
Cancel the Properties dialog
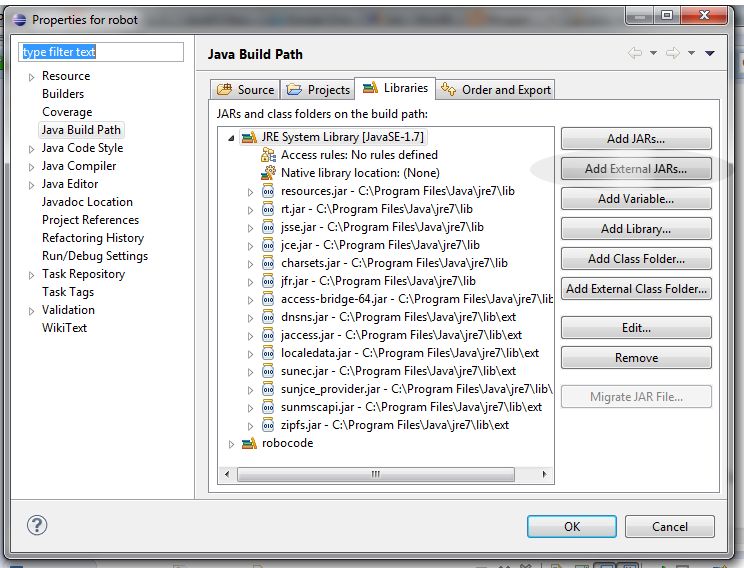[x=670, y=527]
